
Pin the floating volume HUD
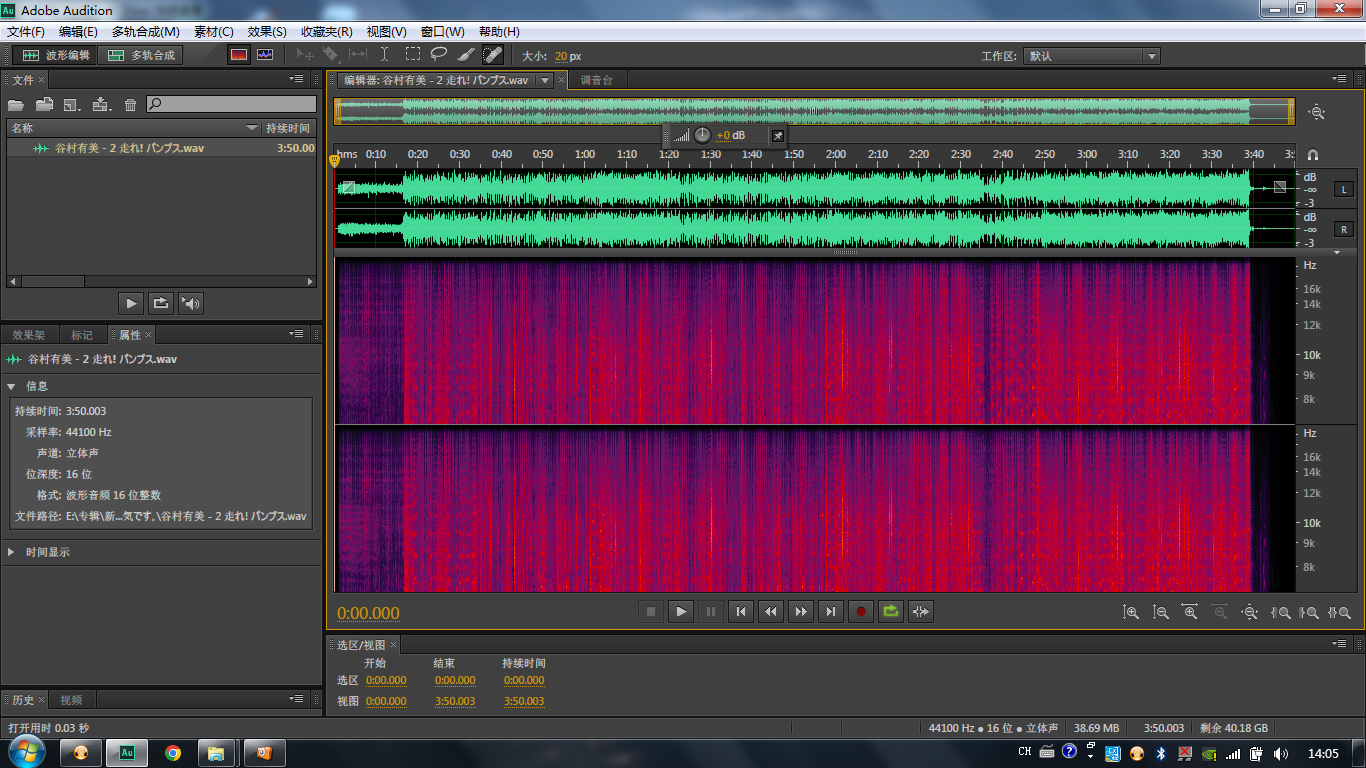click(x=777, y=135)
